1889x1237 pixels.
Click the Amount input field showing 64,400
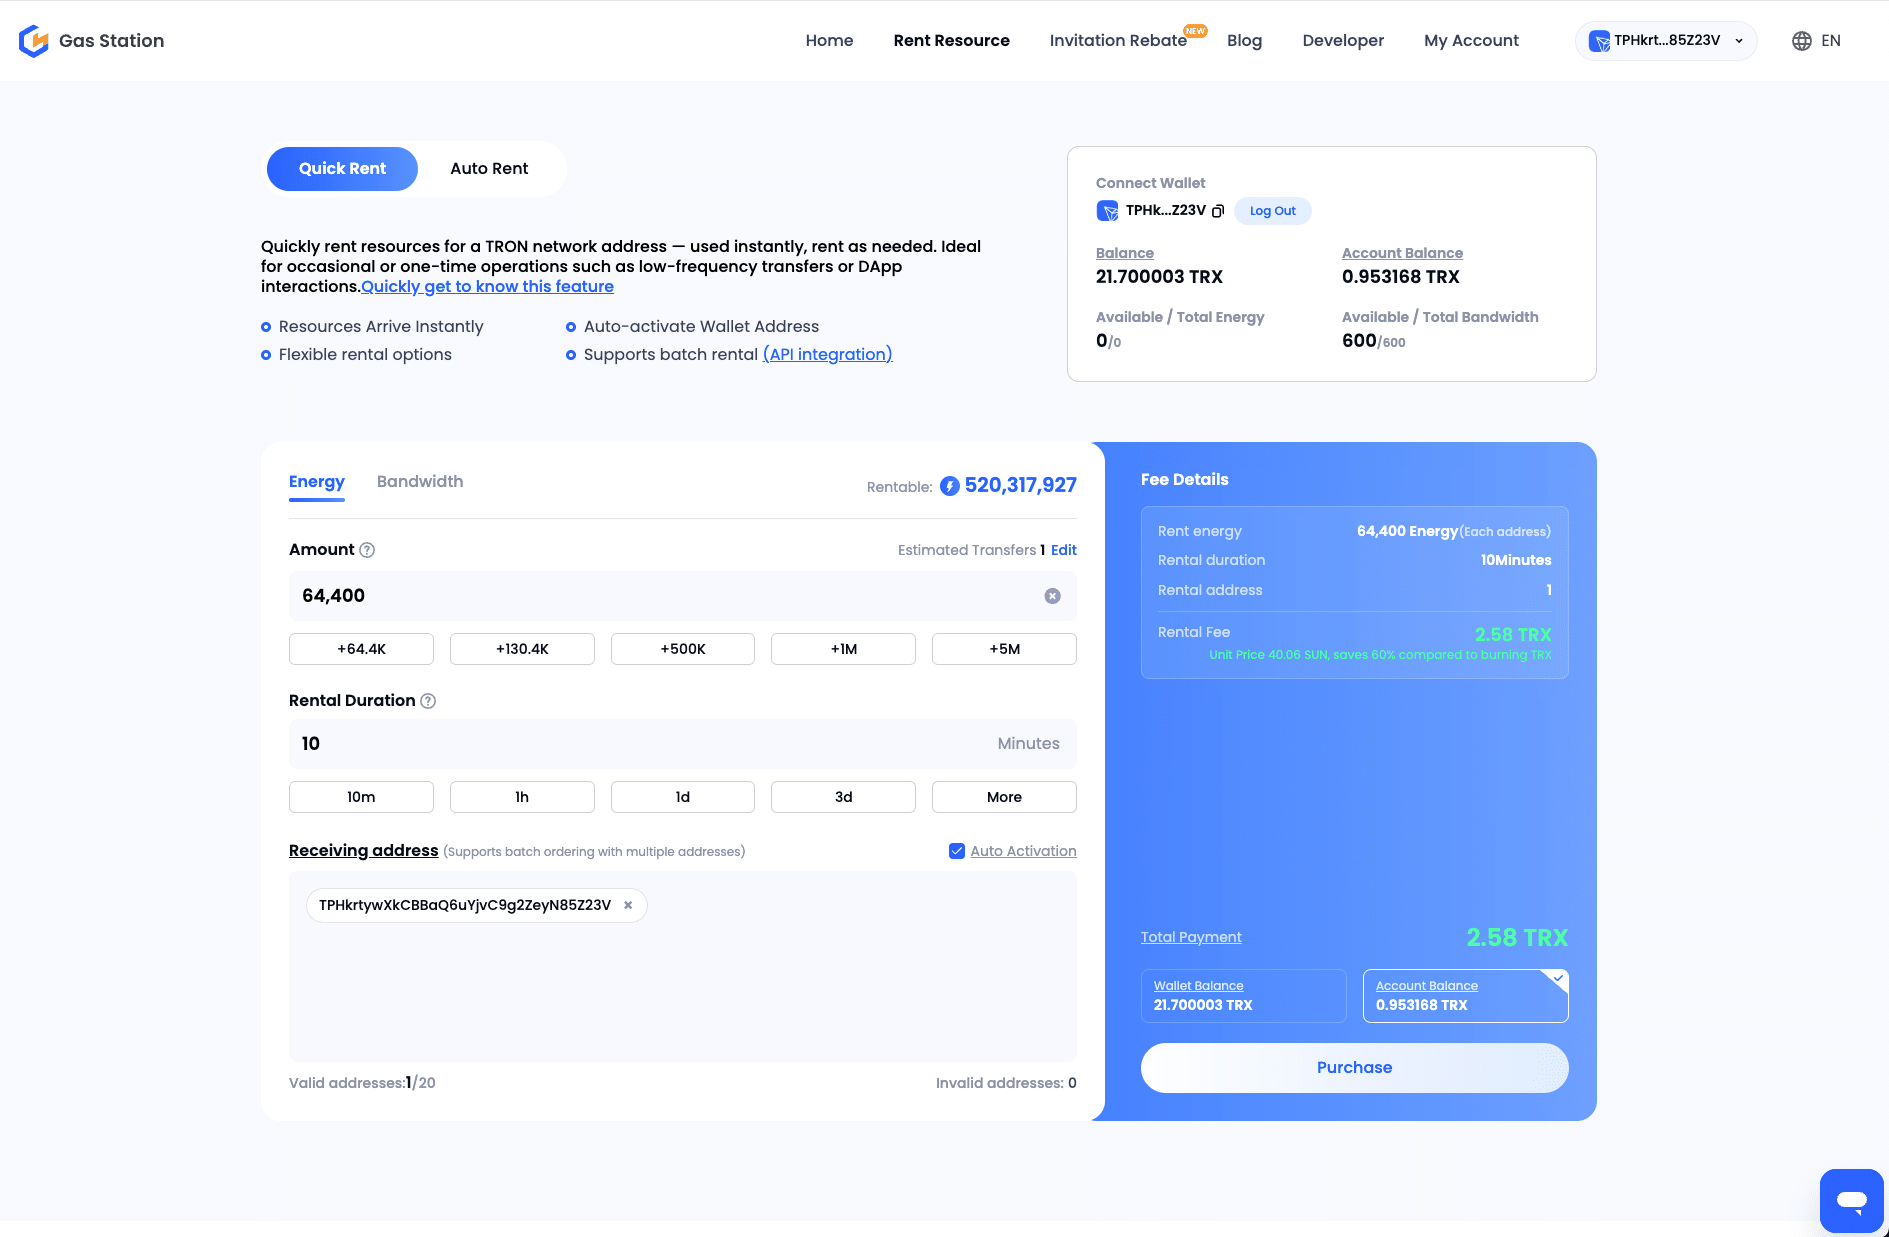click(x=683, y=596)
